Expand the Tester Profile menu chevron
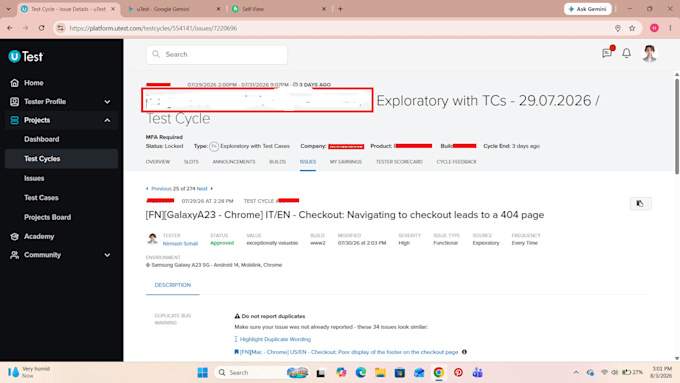680x383 pixels. coord(107,101)
